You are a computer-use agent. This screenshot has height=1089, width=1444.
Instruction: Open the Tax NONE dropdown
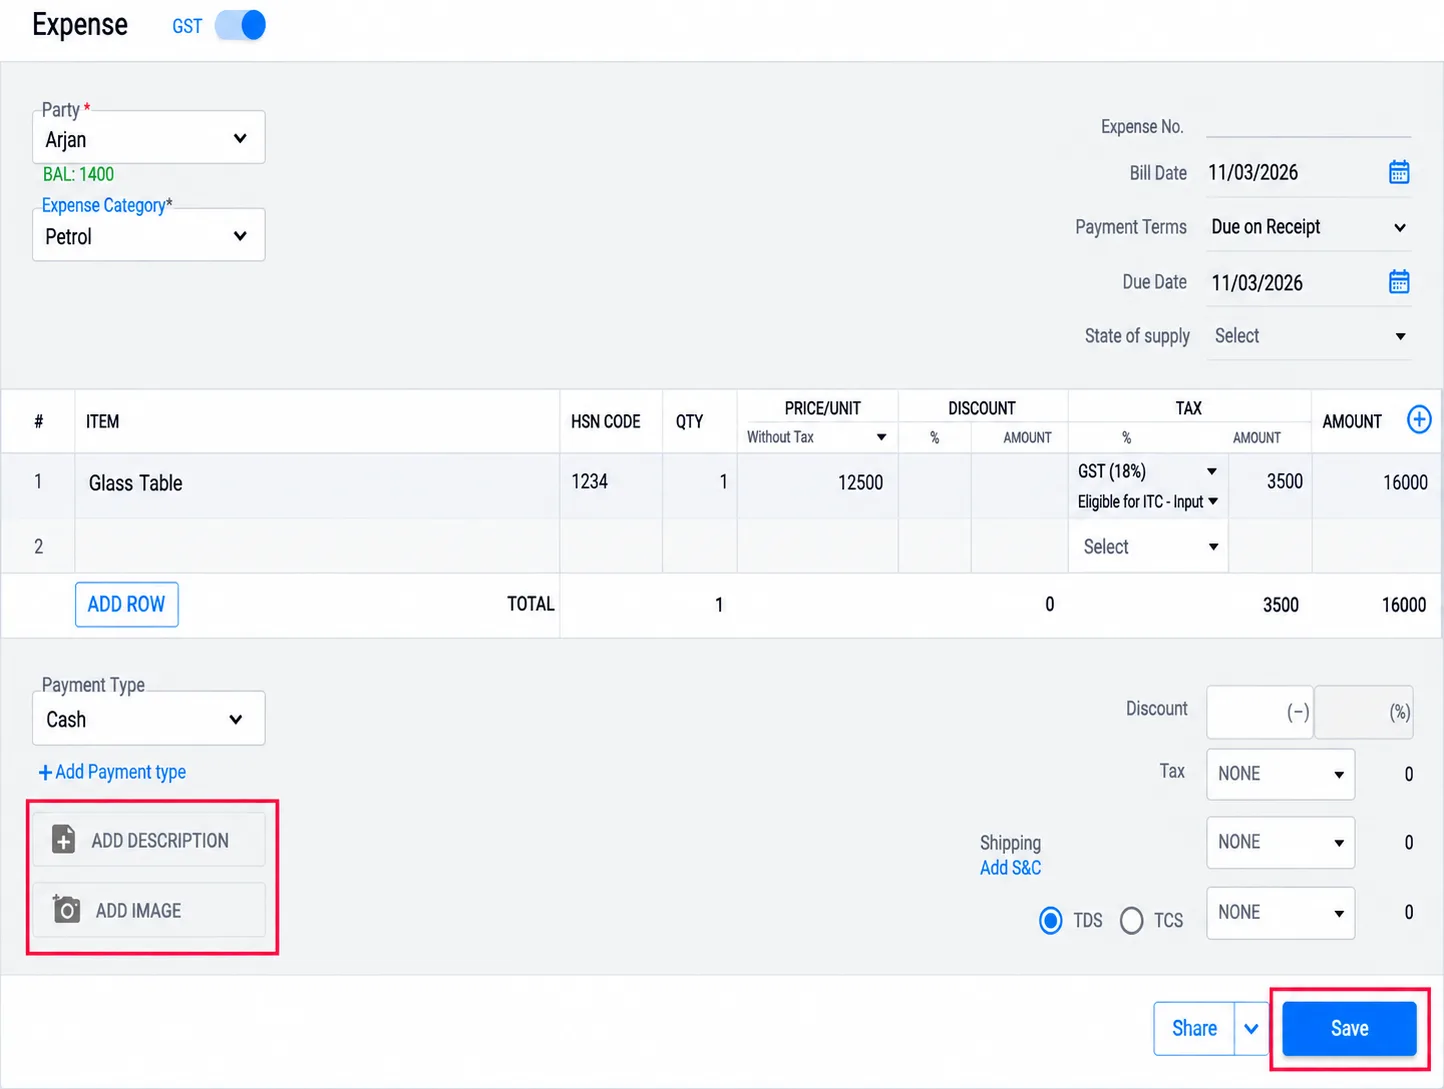[x=1280, y=774]
